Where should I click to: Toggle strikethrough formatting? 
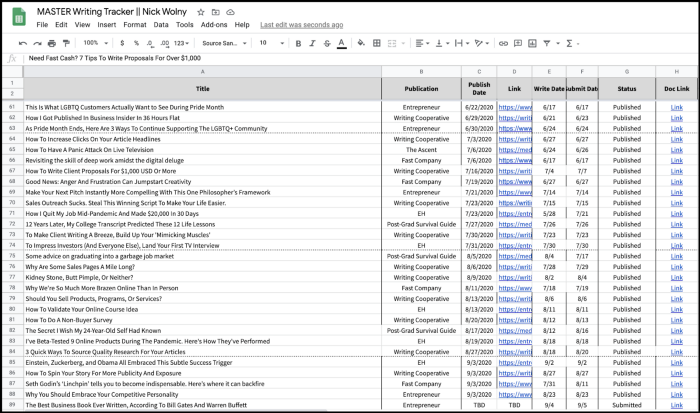point(325,43)
